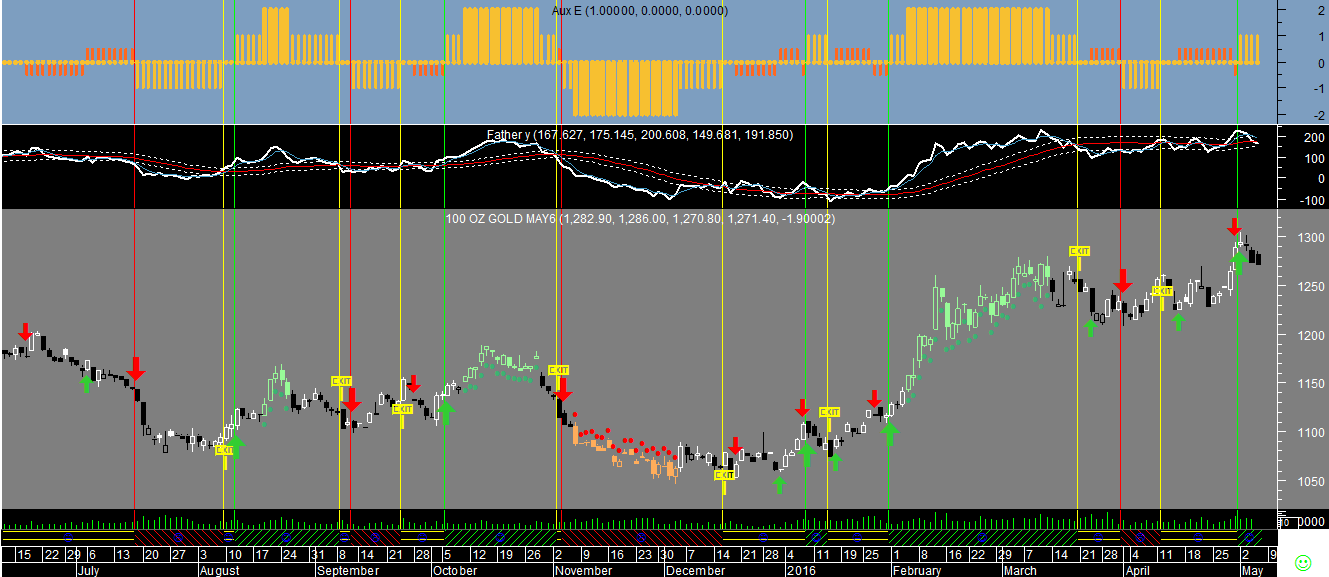Select the EXIT marker in mid April
1329x577 pixels.
pyautogui.click(x=1162, y=291)
